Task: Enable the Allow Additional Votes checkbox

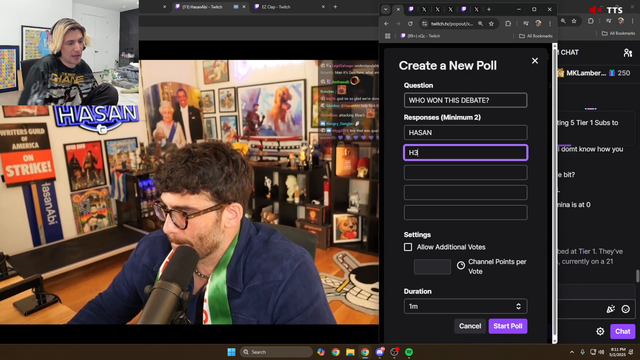Action: tap(408, 247)
